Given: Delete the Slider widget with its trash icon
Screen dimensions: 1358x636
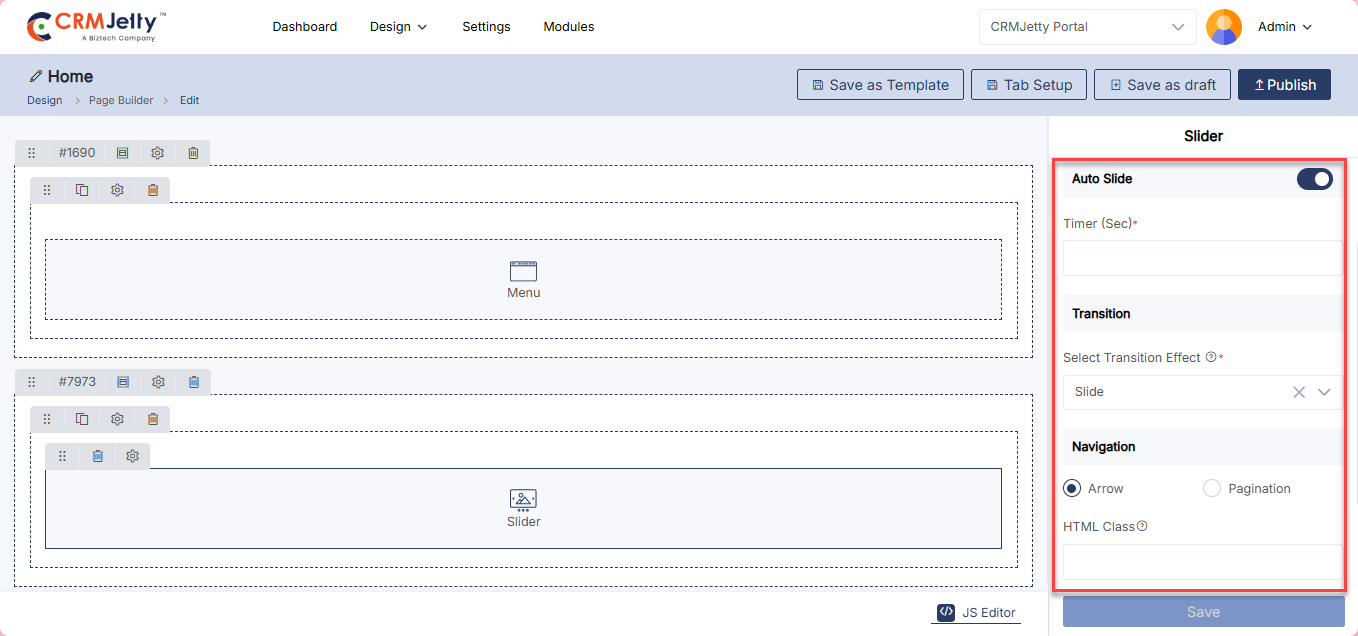Looking at the screenshot, I should click(98, 456).
